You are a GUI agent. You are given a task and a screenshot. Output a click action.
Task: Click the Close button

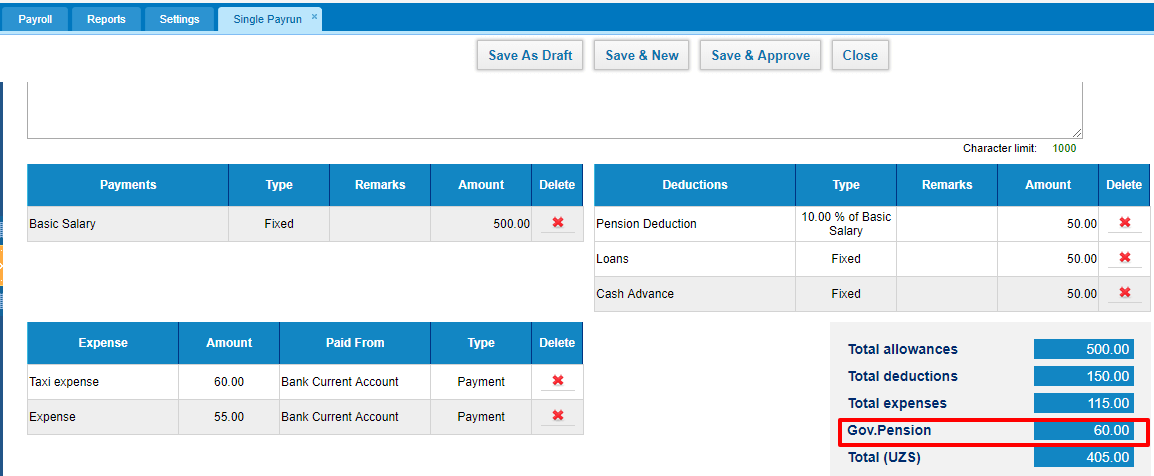coord(860,55)
